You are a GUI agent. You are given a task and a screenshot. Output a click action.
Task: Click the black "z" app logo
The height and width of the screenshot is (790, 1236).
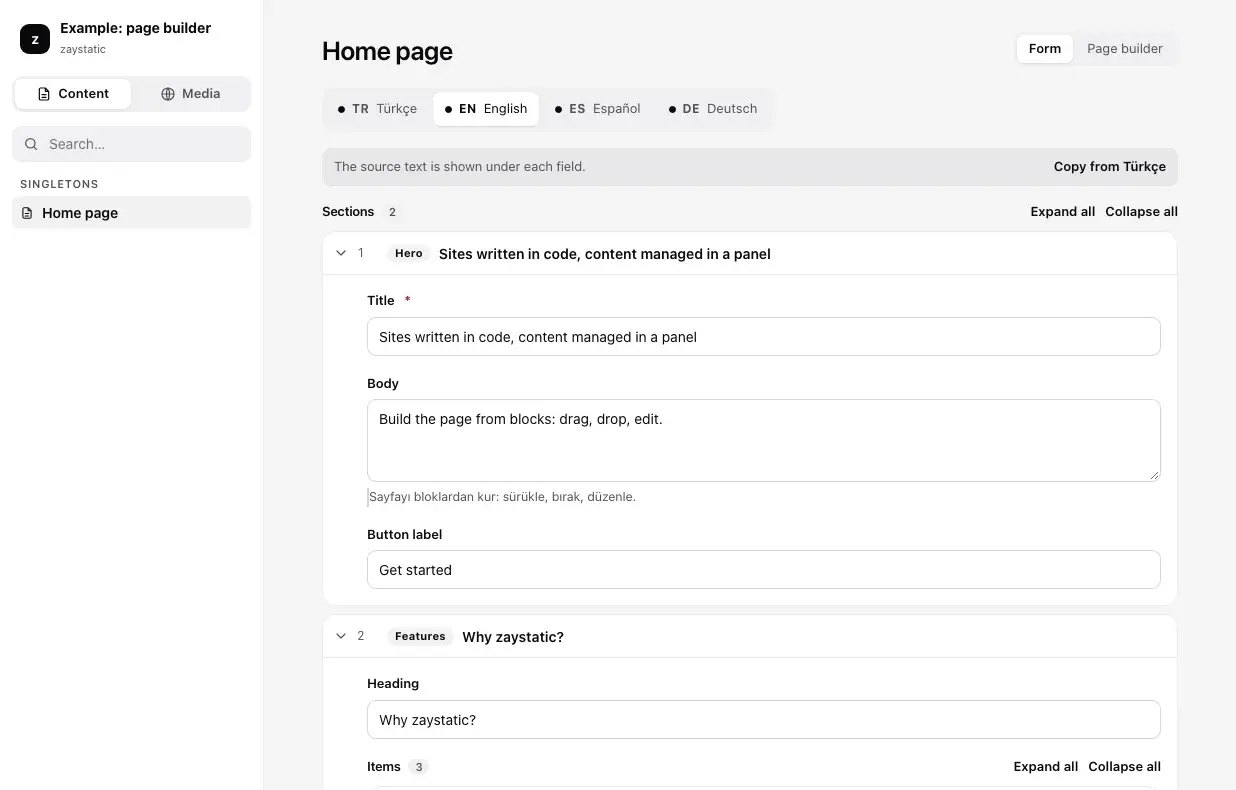pyautogui.click(x=35, y=39)
